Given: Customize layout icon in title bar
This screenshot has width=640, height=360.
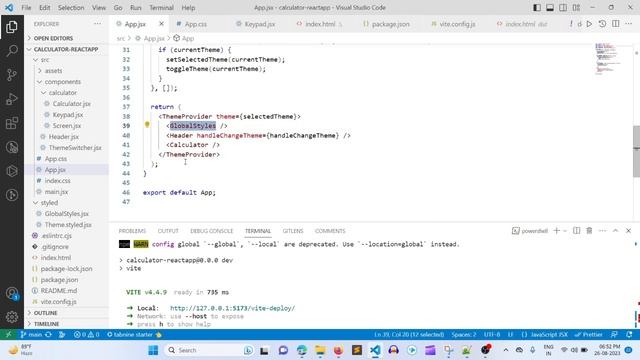Looking at the screenshot, I should coord(576,7).
